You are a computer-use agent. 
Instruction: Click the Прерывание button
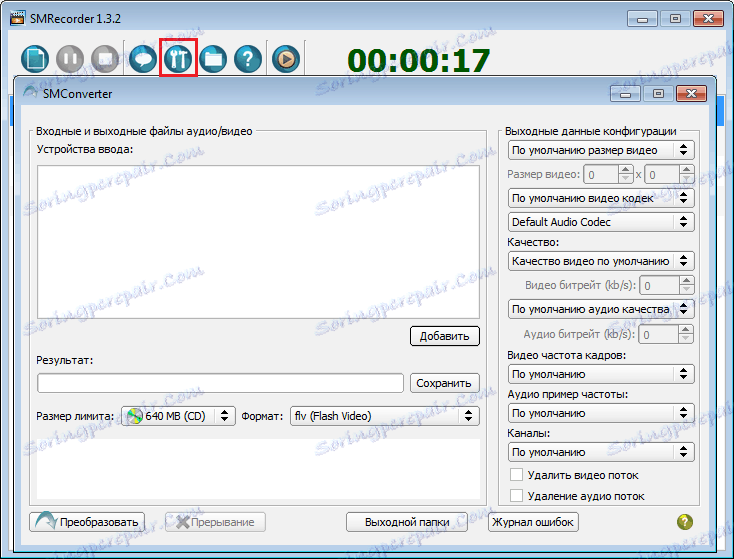(x=215, y=522)
